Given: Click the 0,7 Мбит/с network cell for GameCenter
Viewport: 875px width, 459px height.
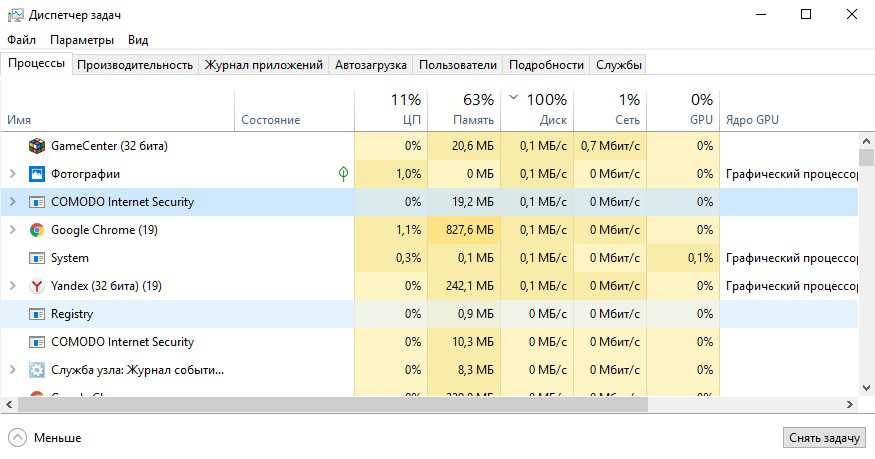Looking at the screenshot, I should 610,146.
